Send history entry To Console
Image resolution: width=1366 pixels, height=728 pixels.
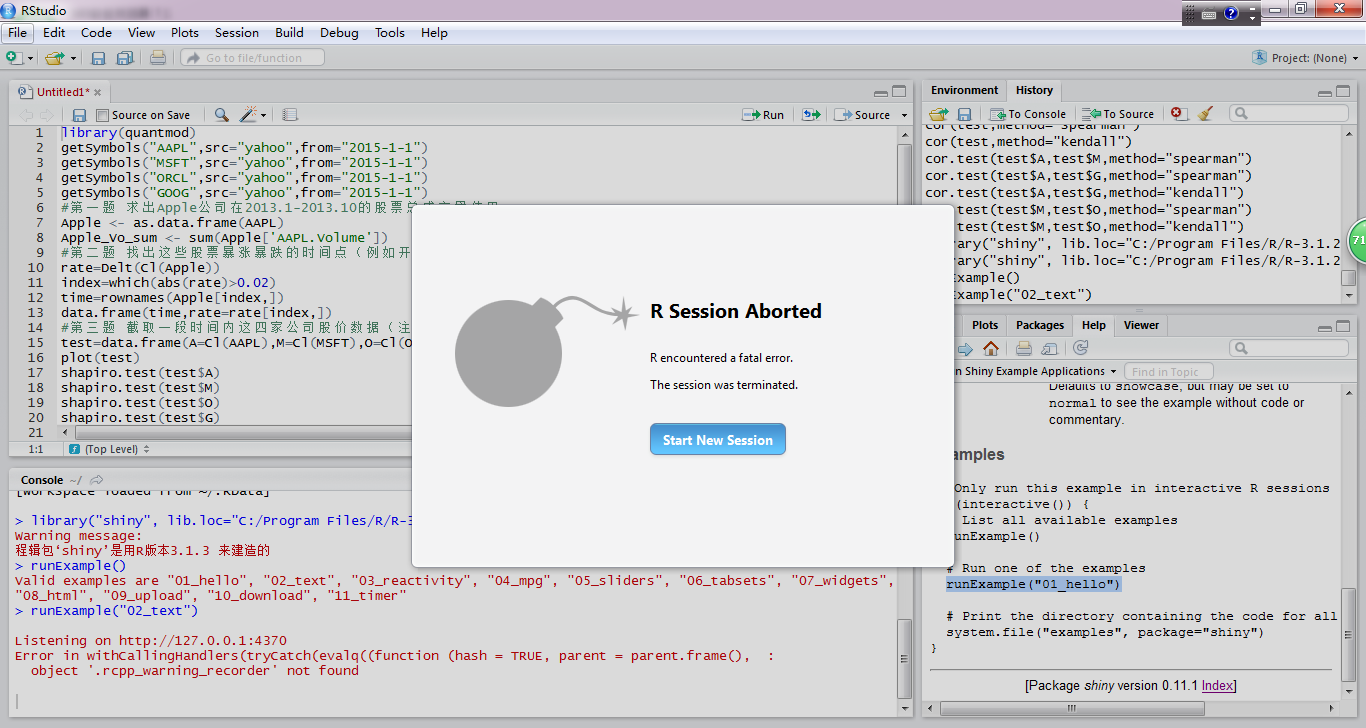click(x=1028, y=114)
